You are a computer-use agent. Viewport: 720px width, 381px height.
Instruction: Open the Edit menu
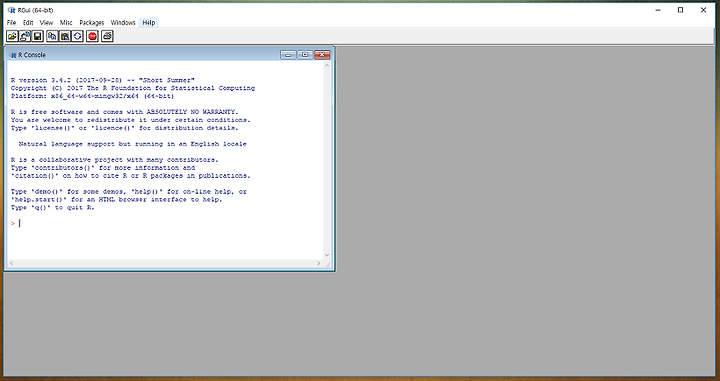[28, 22]
